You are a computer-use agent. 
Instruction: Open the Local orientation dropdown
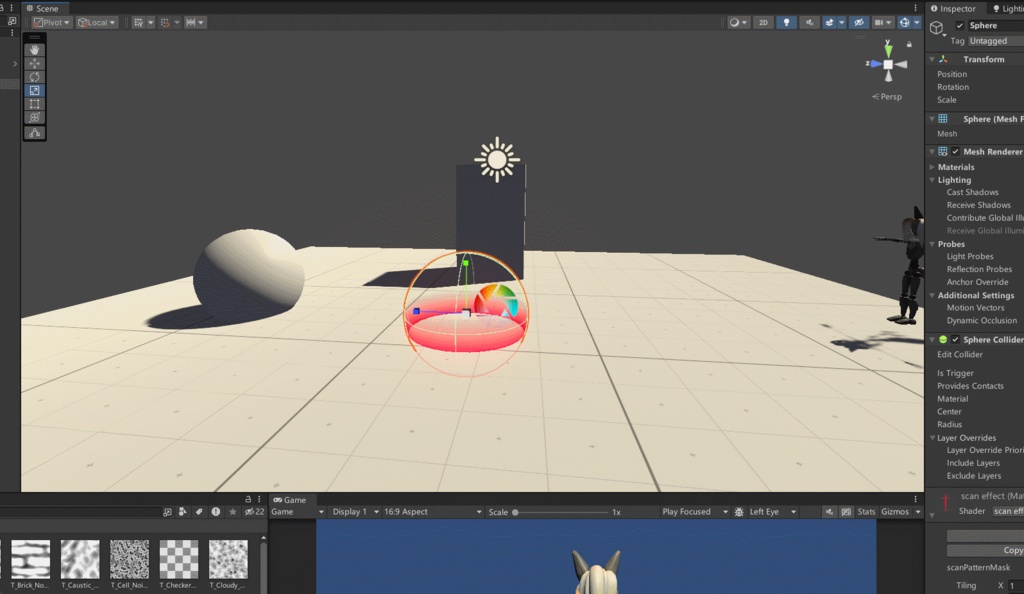click(x=95, y=22)
